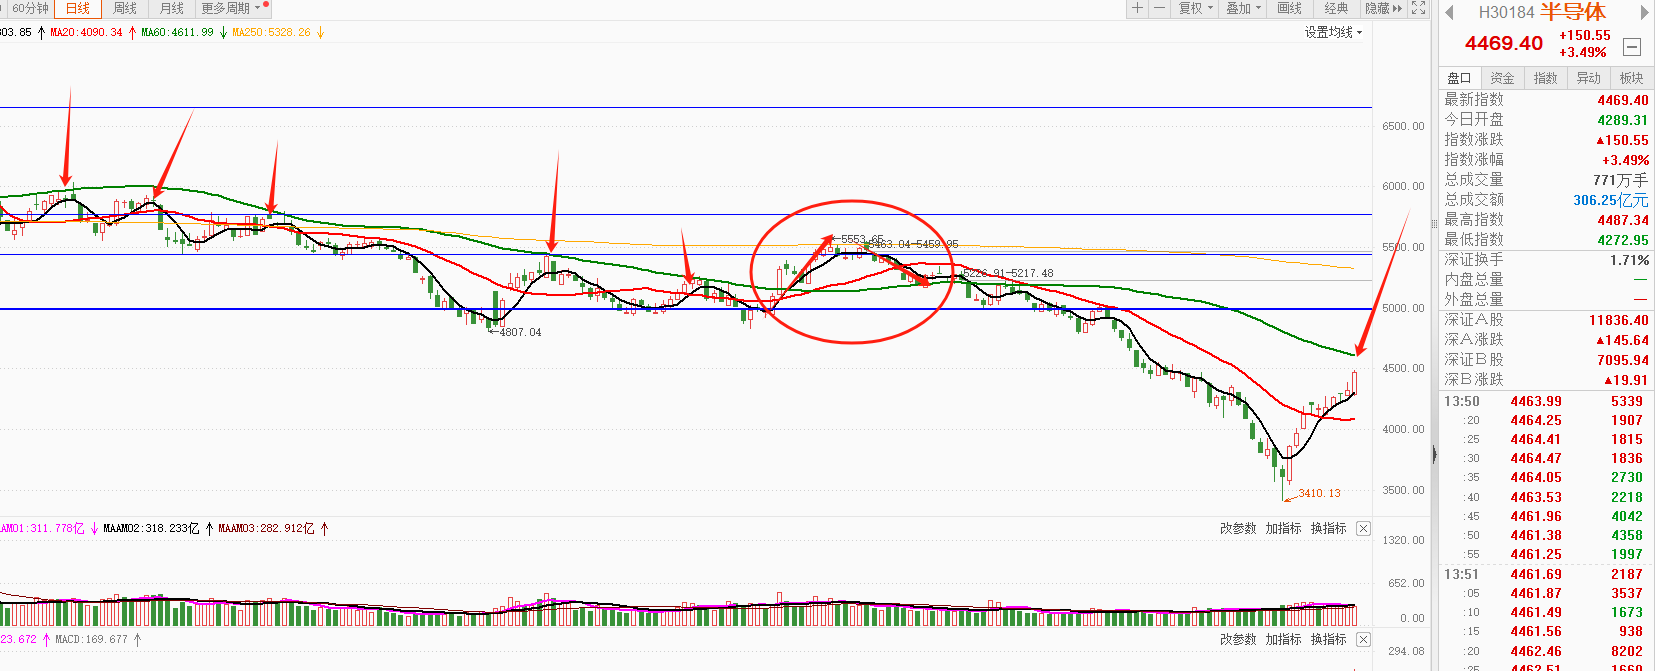Open the 复权 dropdown

pyautogui.click(x=1195, y=8)
